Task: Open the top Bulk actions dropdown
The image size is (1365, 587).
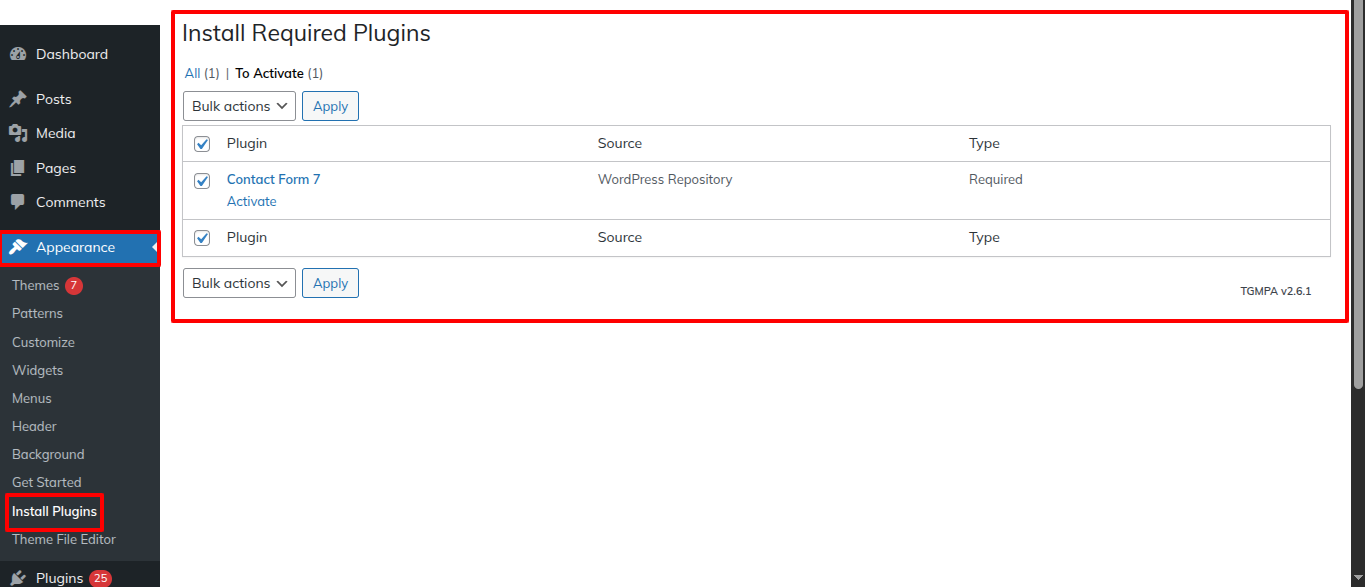Action: coord(239,106)
